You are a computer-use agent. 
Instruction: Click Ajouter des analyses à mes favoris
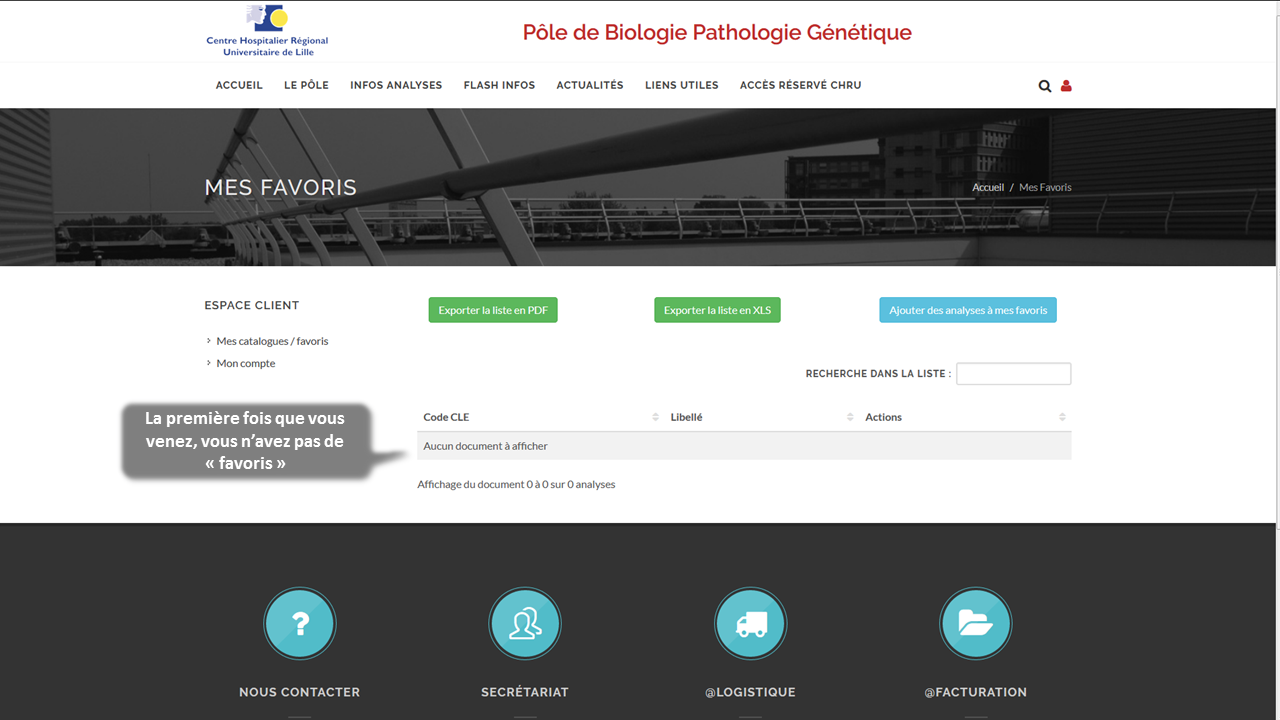[x=968, y=310]
